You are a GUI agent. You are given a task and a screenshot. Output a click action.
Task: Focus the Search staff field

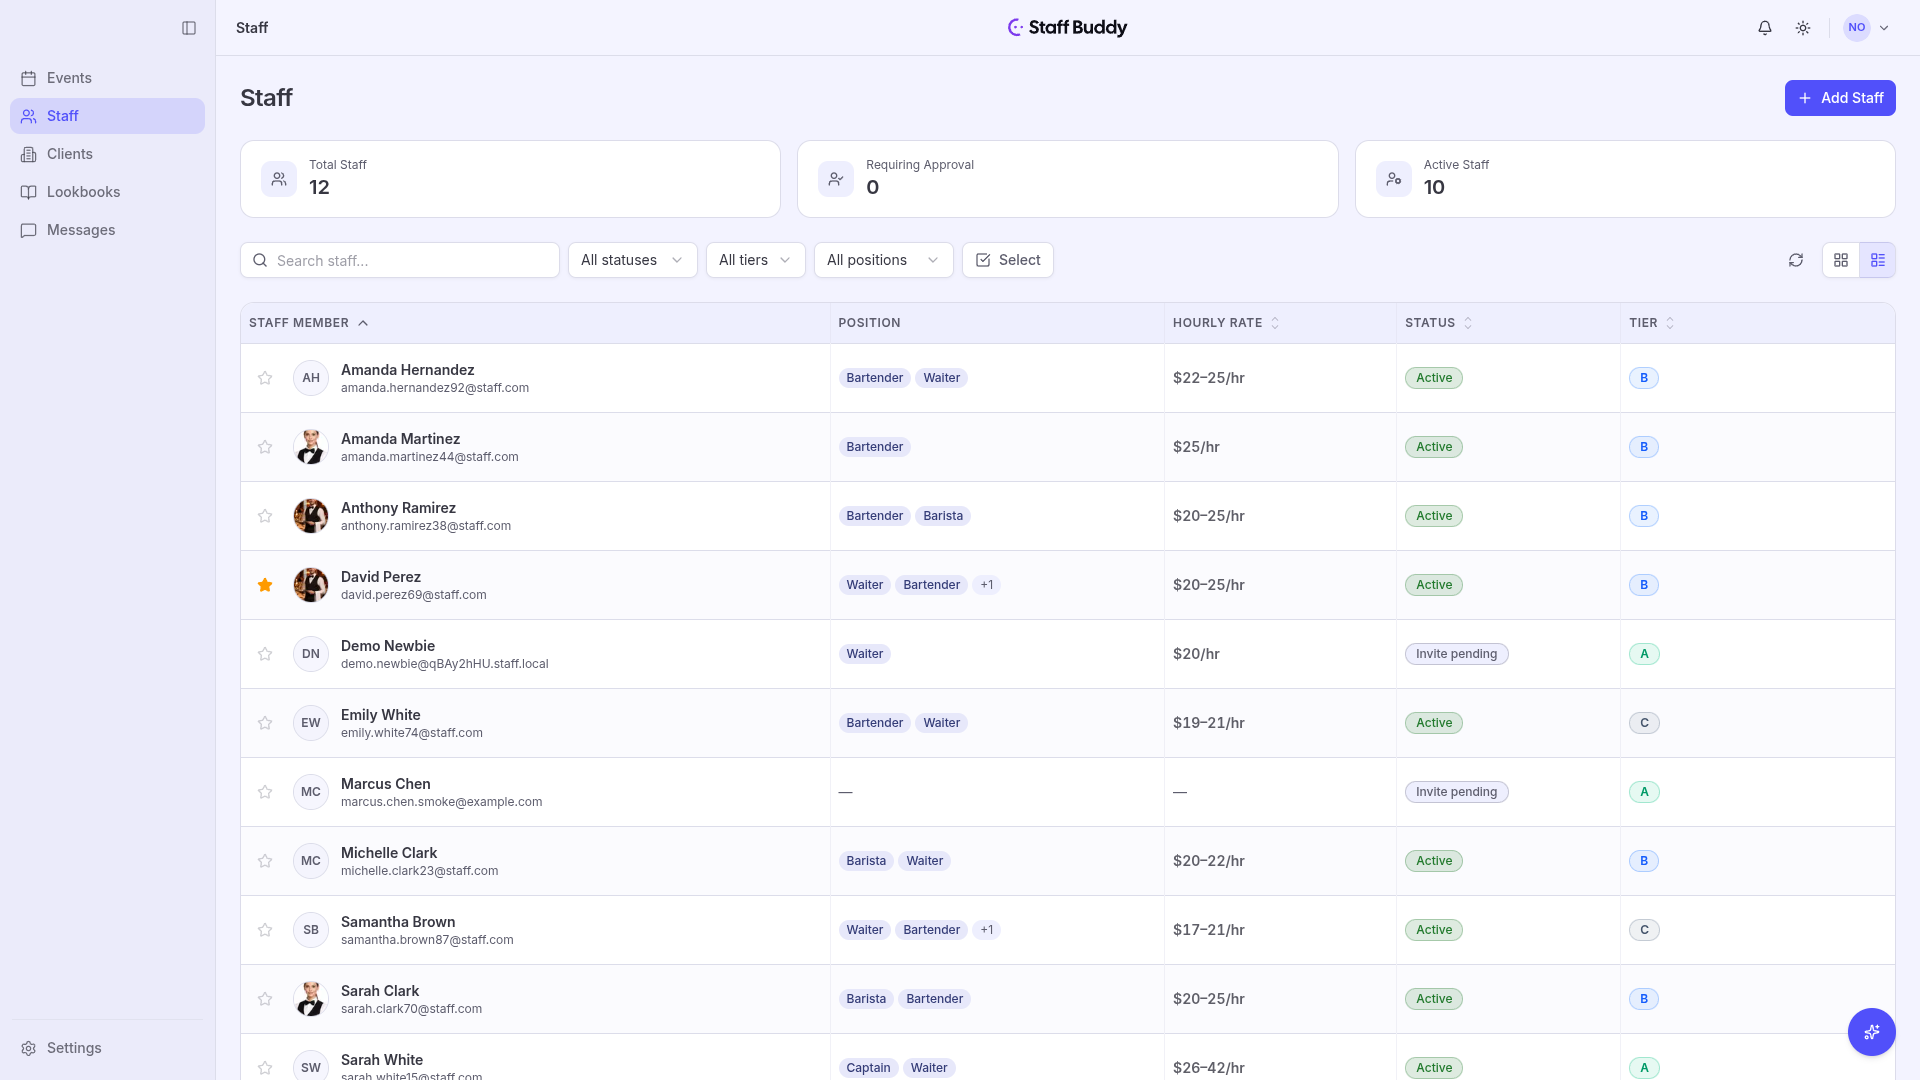[x=400, y=260]
